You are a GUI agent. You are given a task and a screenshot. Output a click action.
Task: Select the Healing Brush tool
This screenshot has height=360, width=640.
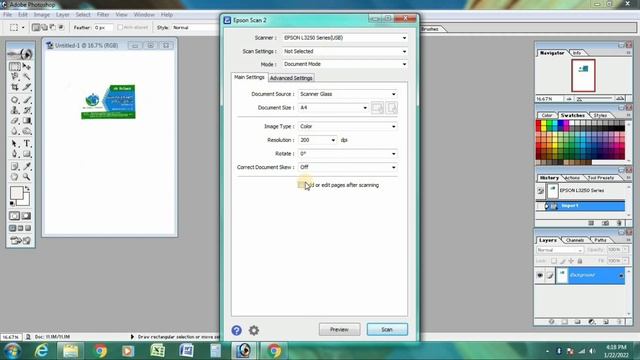pos(15,100)
